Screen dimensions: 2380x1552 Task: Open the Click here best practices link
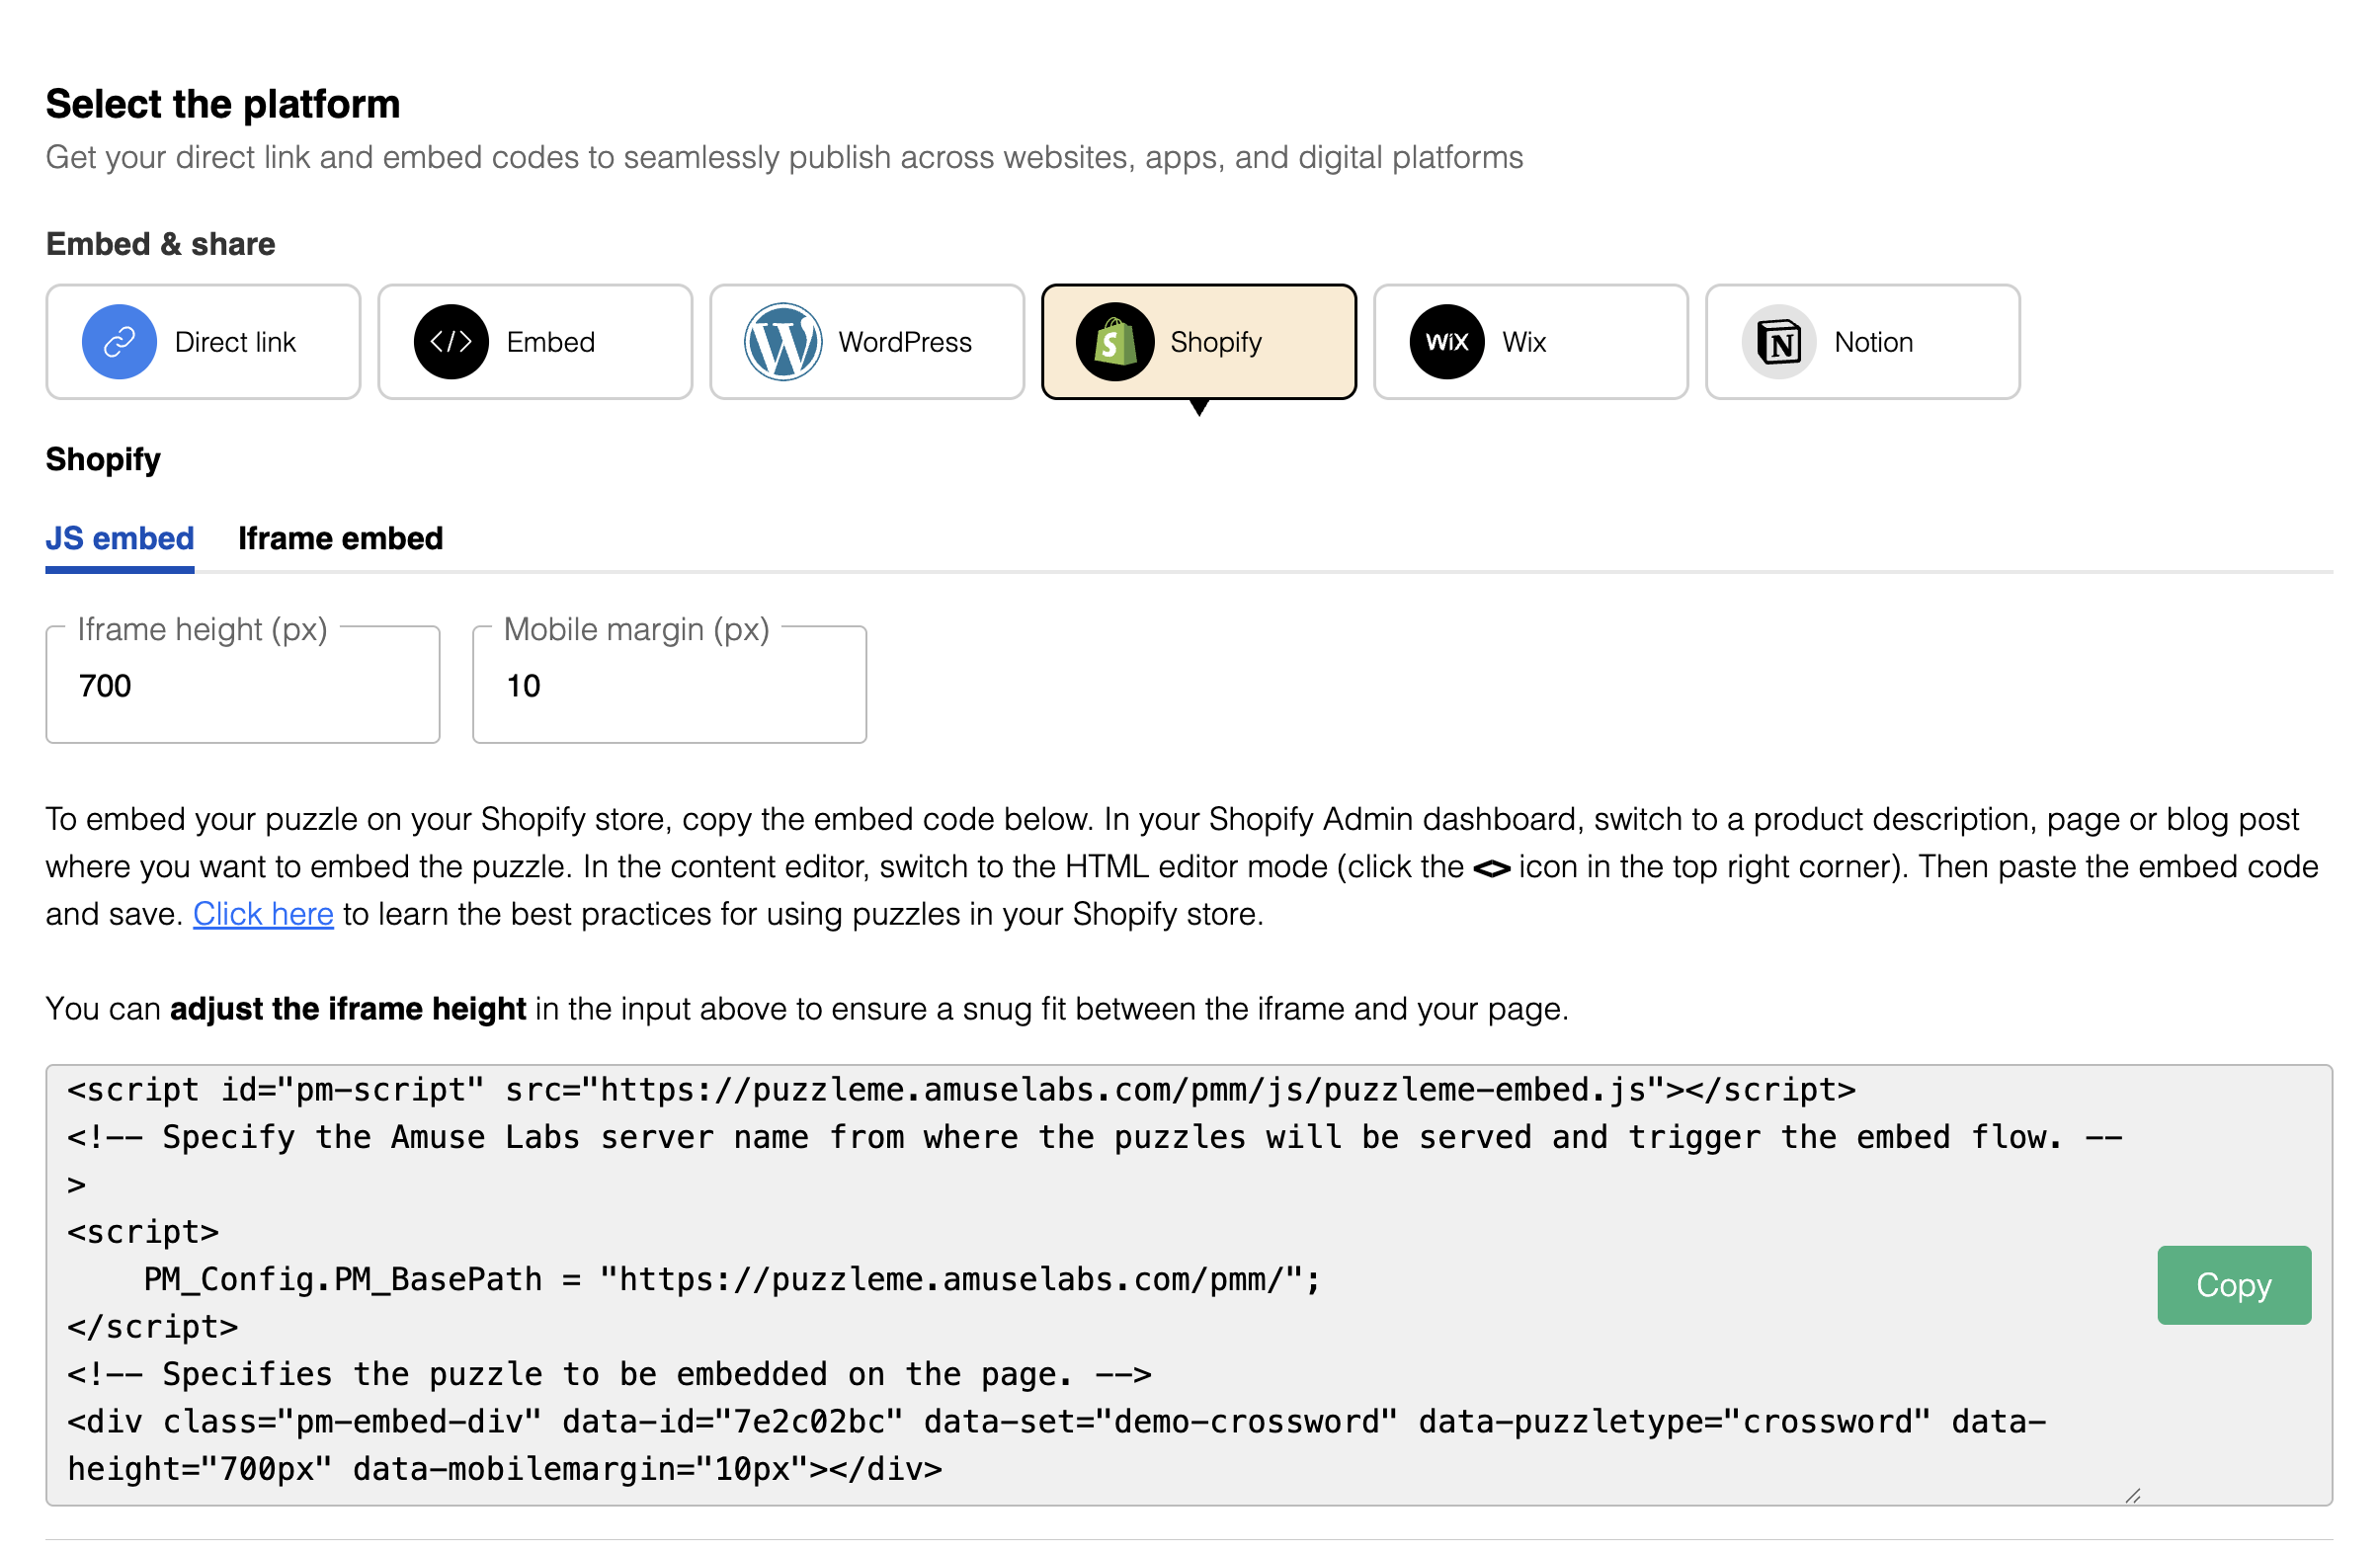pos(263,914)
